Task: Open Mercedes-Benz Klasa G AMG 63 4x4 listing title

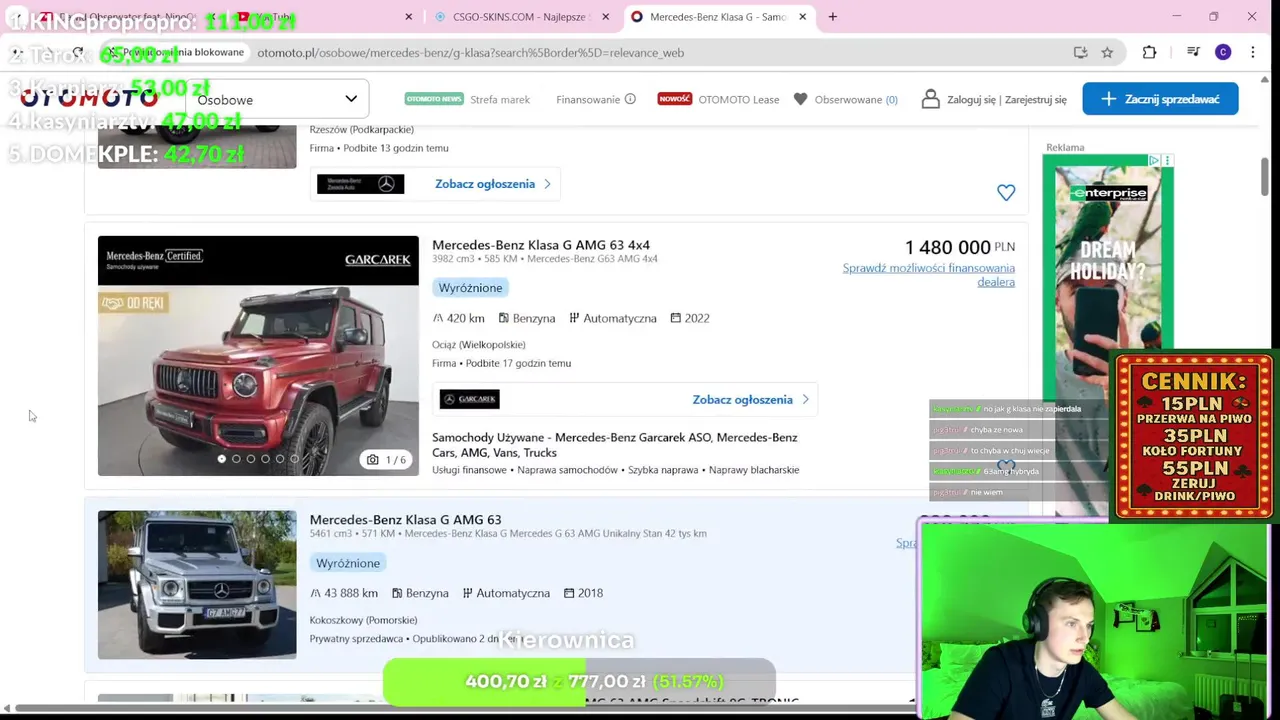Action: tap(541, 245)
